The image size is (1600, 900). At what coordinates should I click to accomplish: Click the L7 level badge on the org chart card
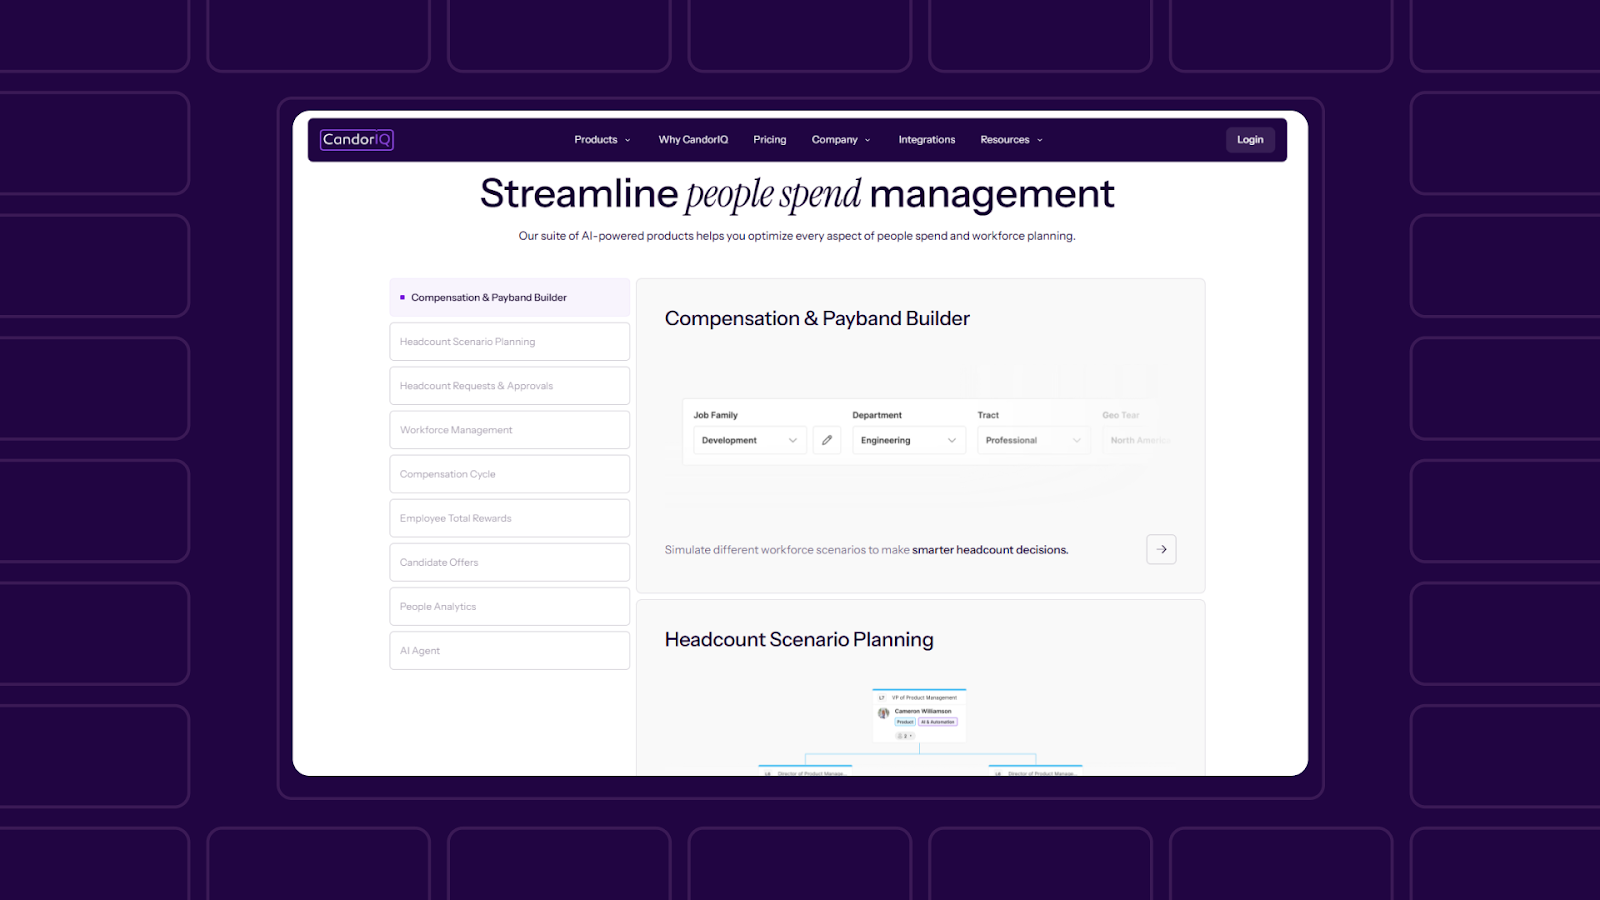click(881, 697)
